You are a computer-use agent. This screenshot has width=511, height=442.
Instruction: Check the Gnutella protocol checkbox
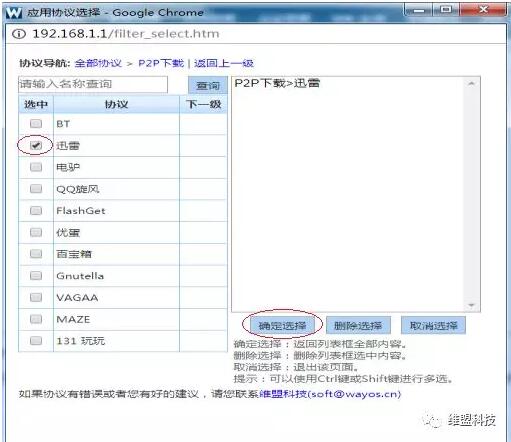[x=36, y=275]
